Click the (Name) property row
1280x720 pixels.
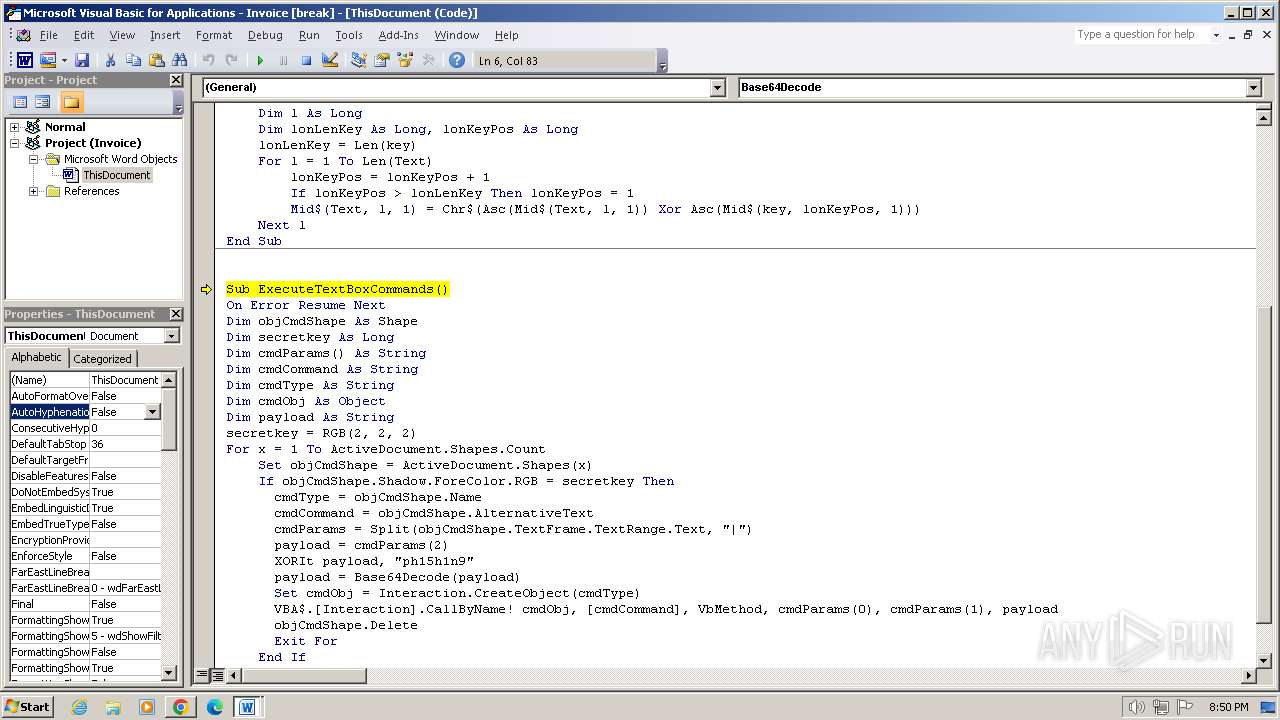(x=85, y=380)
